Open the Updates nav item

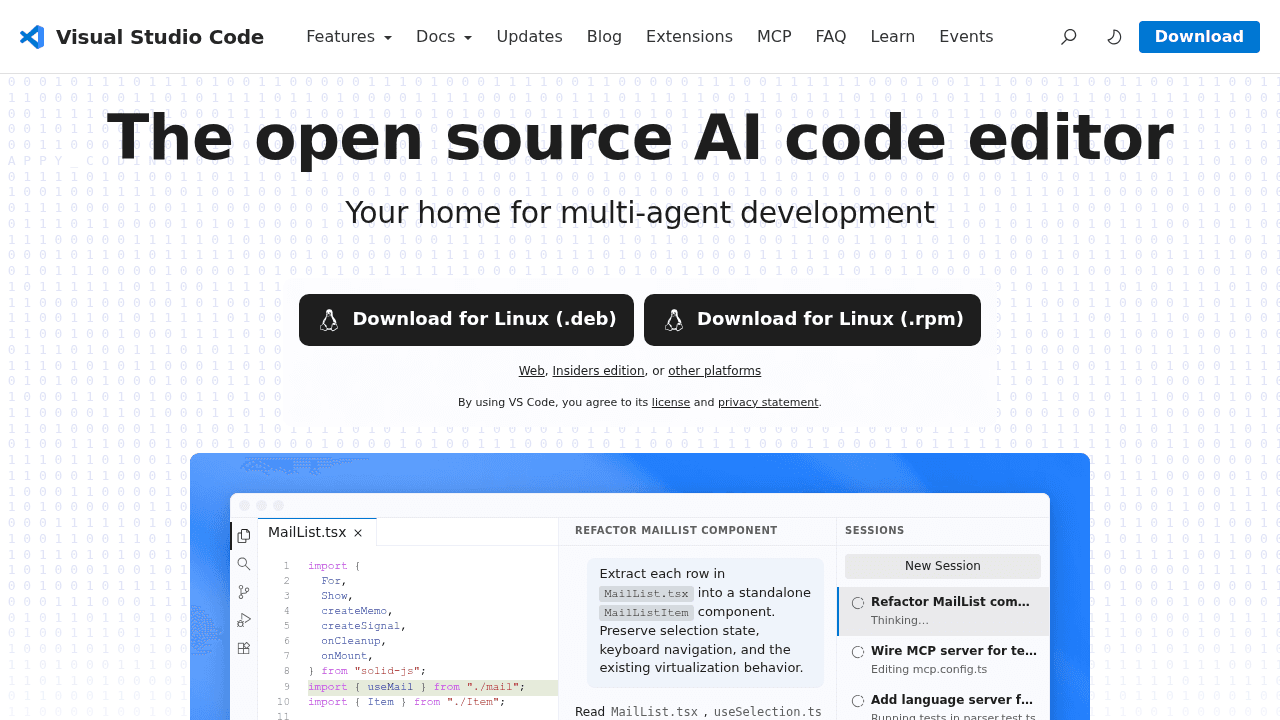click(529, 37)
